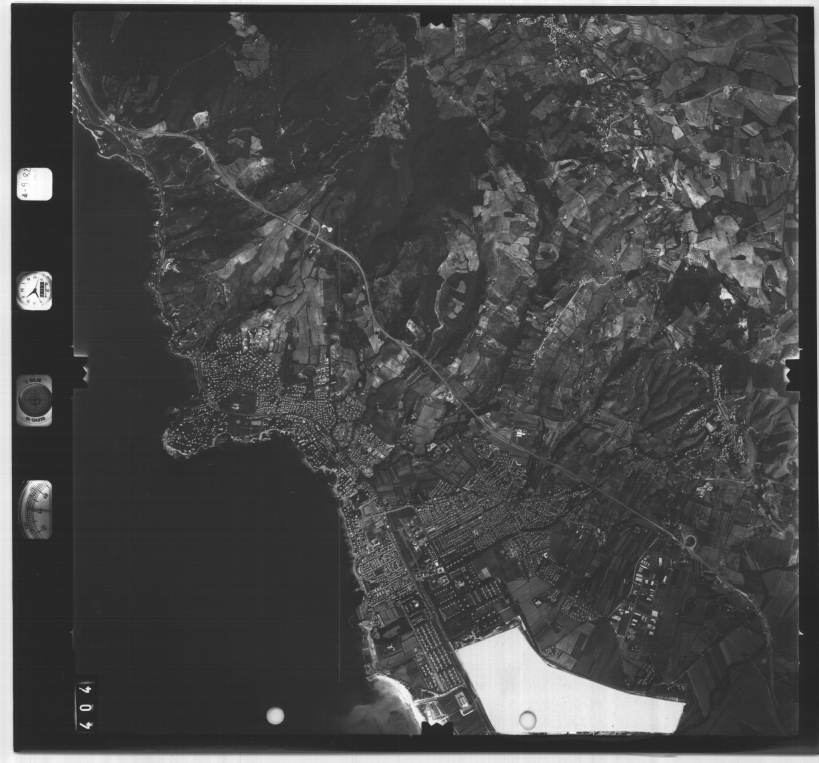Click the top center fiducial notch
819x763 pixels.
pyautogui.click(x=435, y=19)
